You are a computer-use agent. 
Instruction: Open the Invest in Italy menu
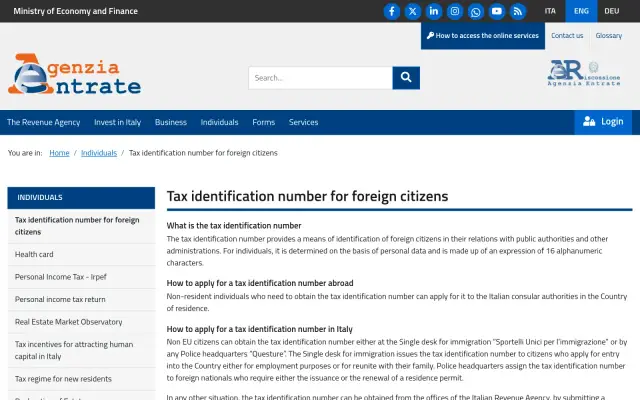click(118, 122)
